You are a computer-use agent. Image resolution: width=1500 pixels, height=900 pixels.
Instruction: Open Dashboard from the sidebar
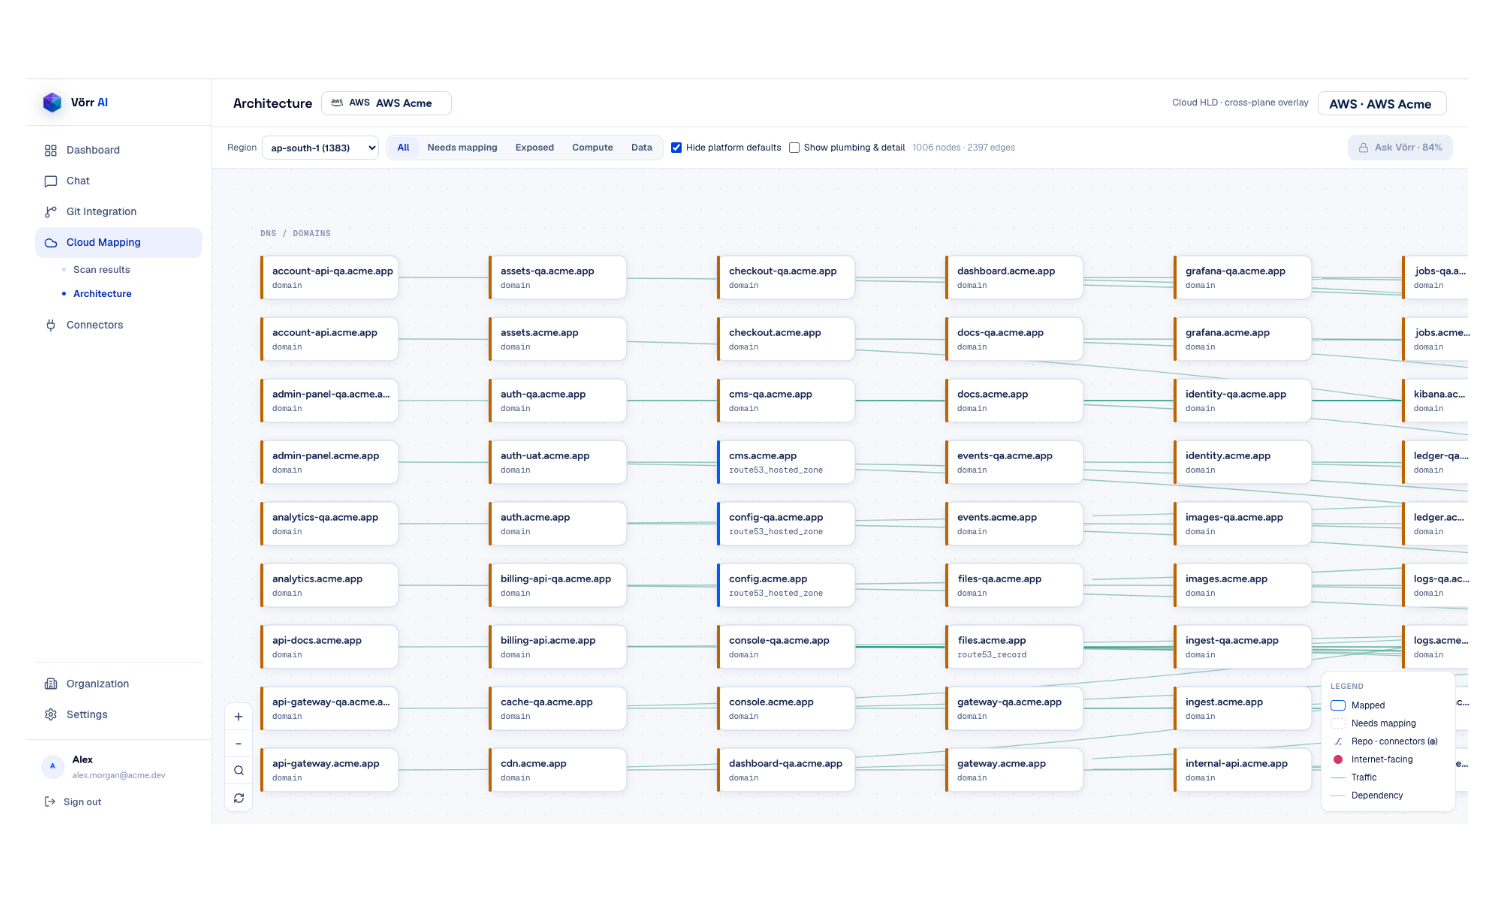tap(118, 150)
